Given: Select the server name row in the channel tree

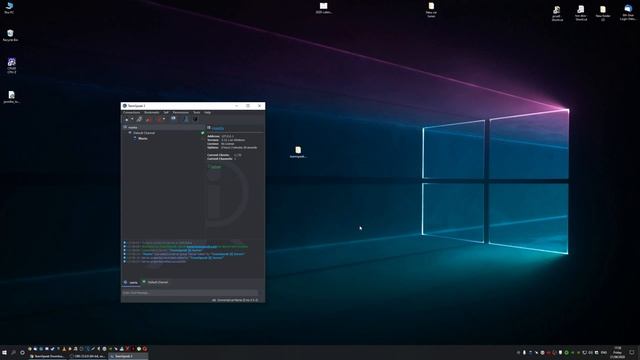Looking at the screenshot, I should (x=163, y=127).
